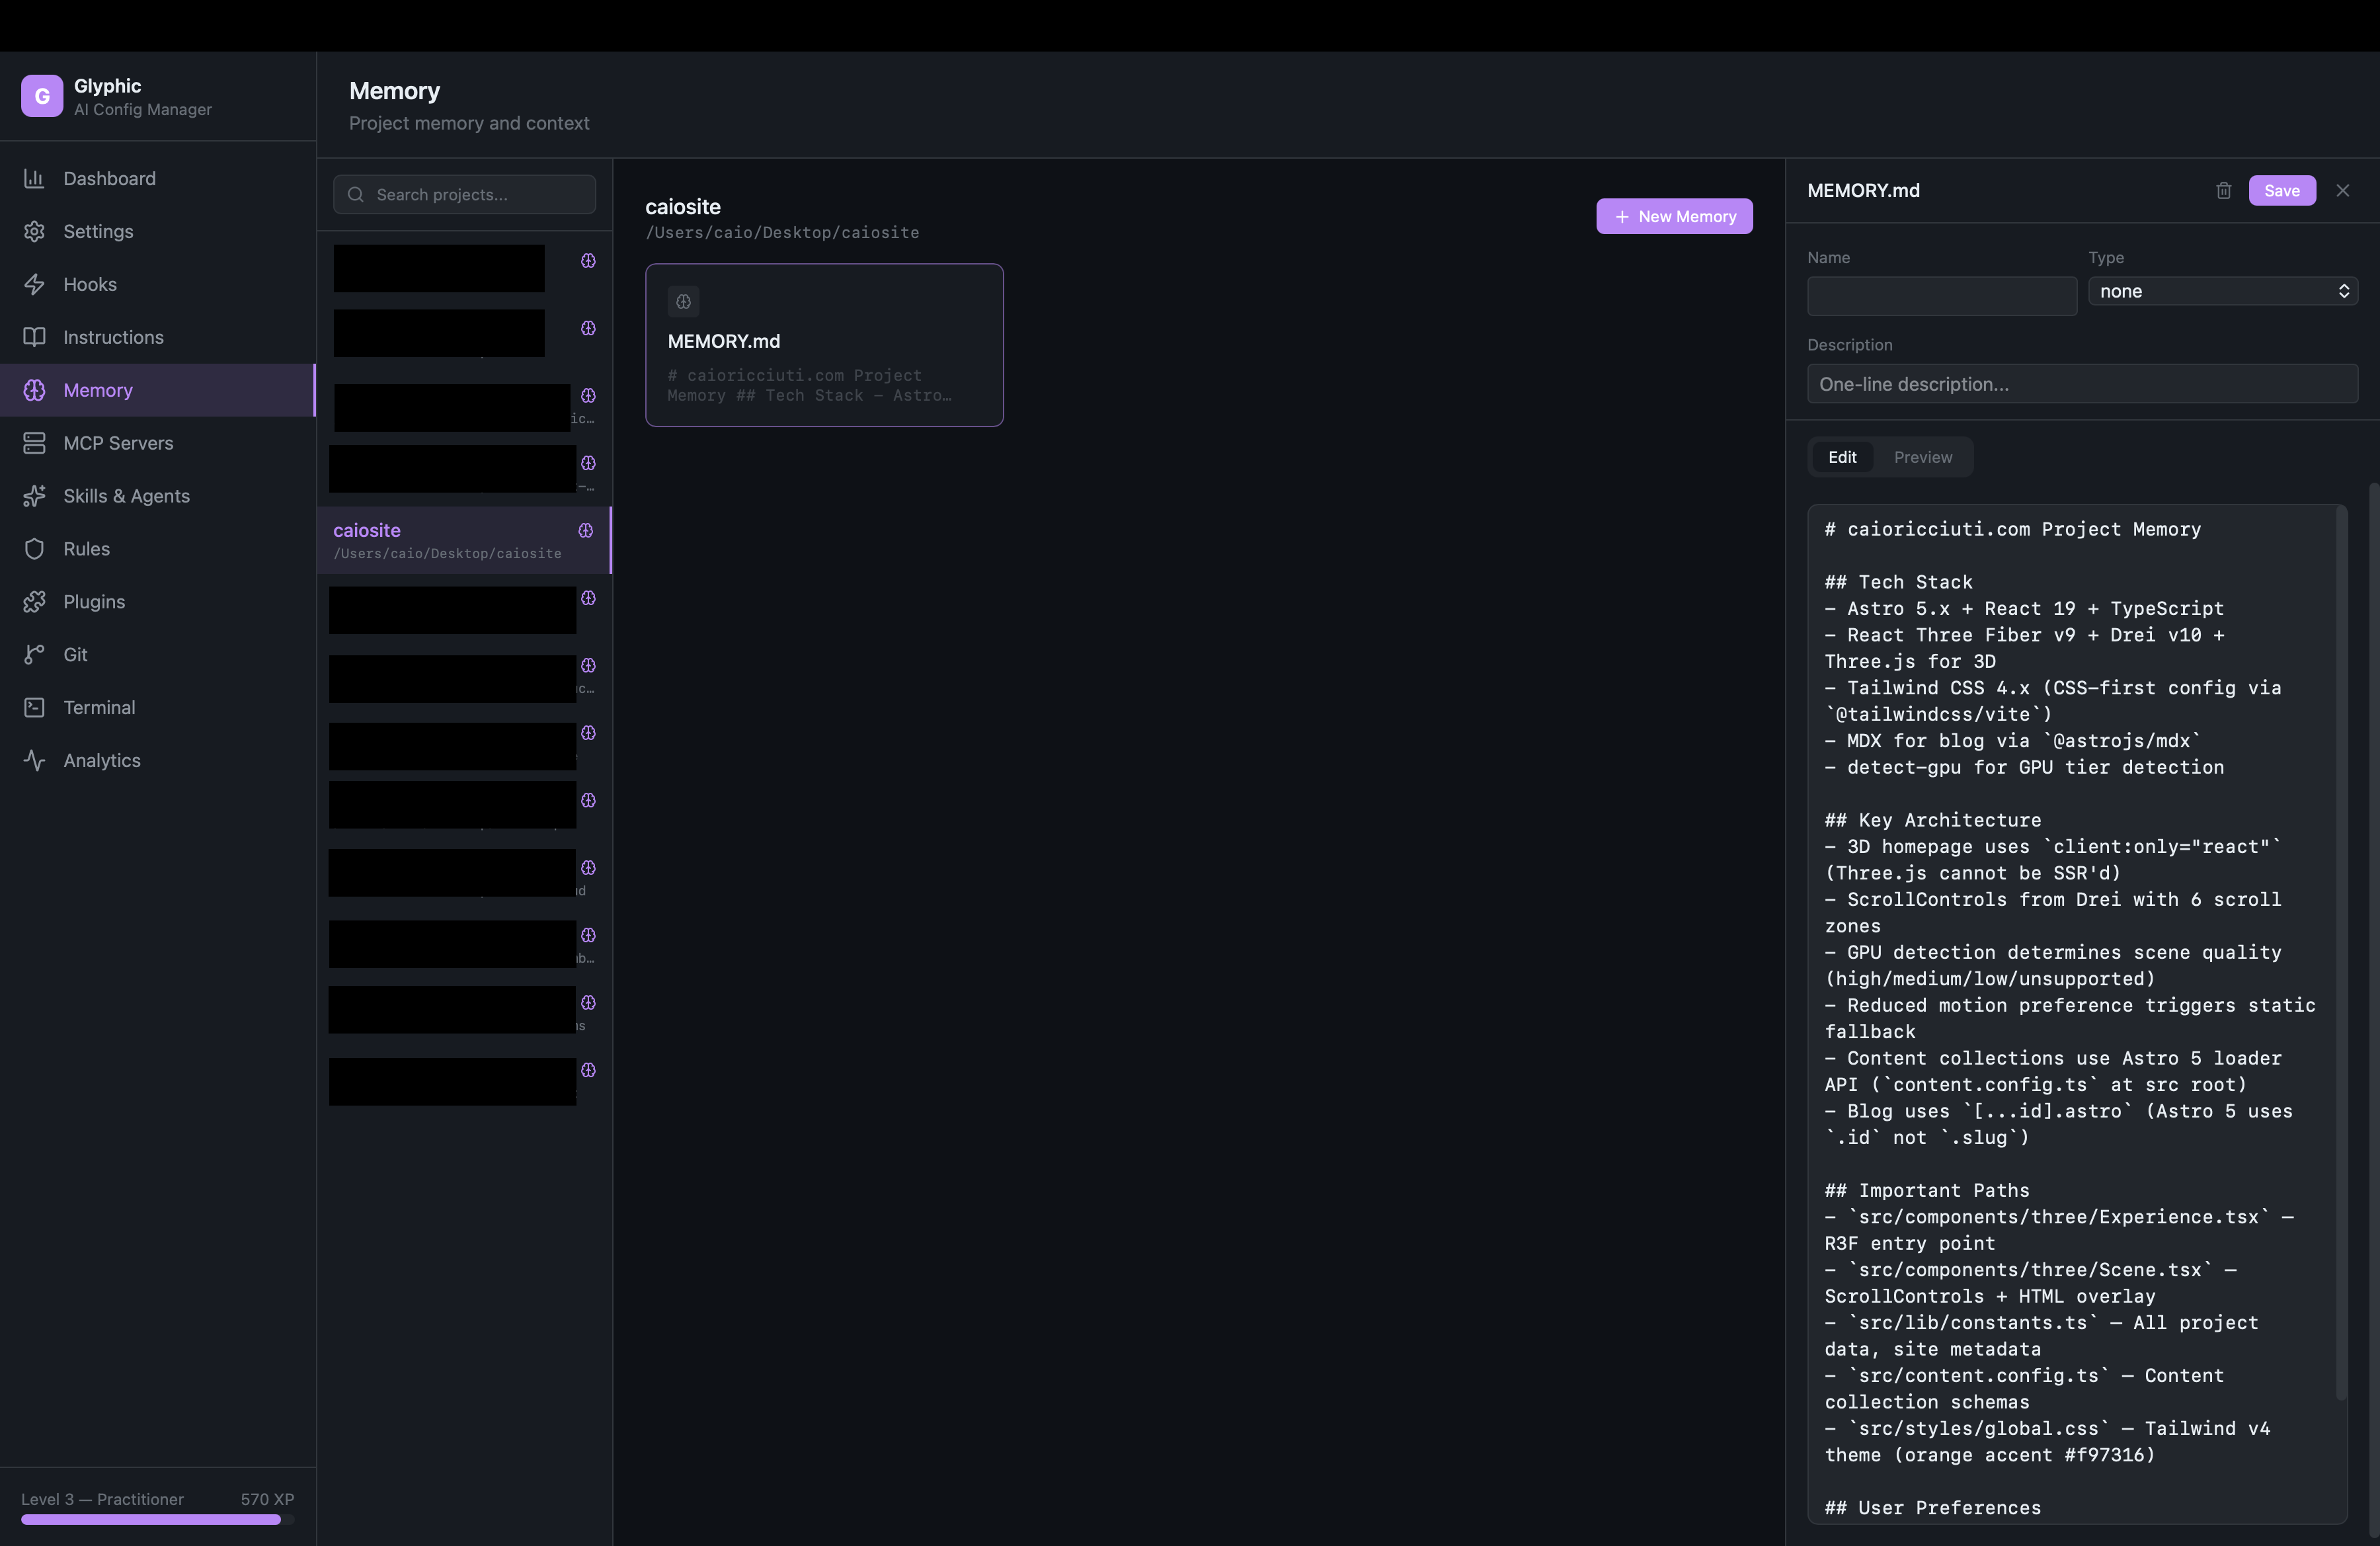Focus the Search projects field
The image size is (2380, 1546).
465,194
